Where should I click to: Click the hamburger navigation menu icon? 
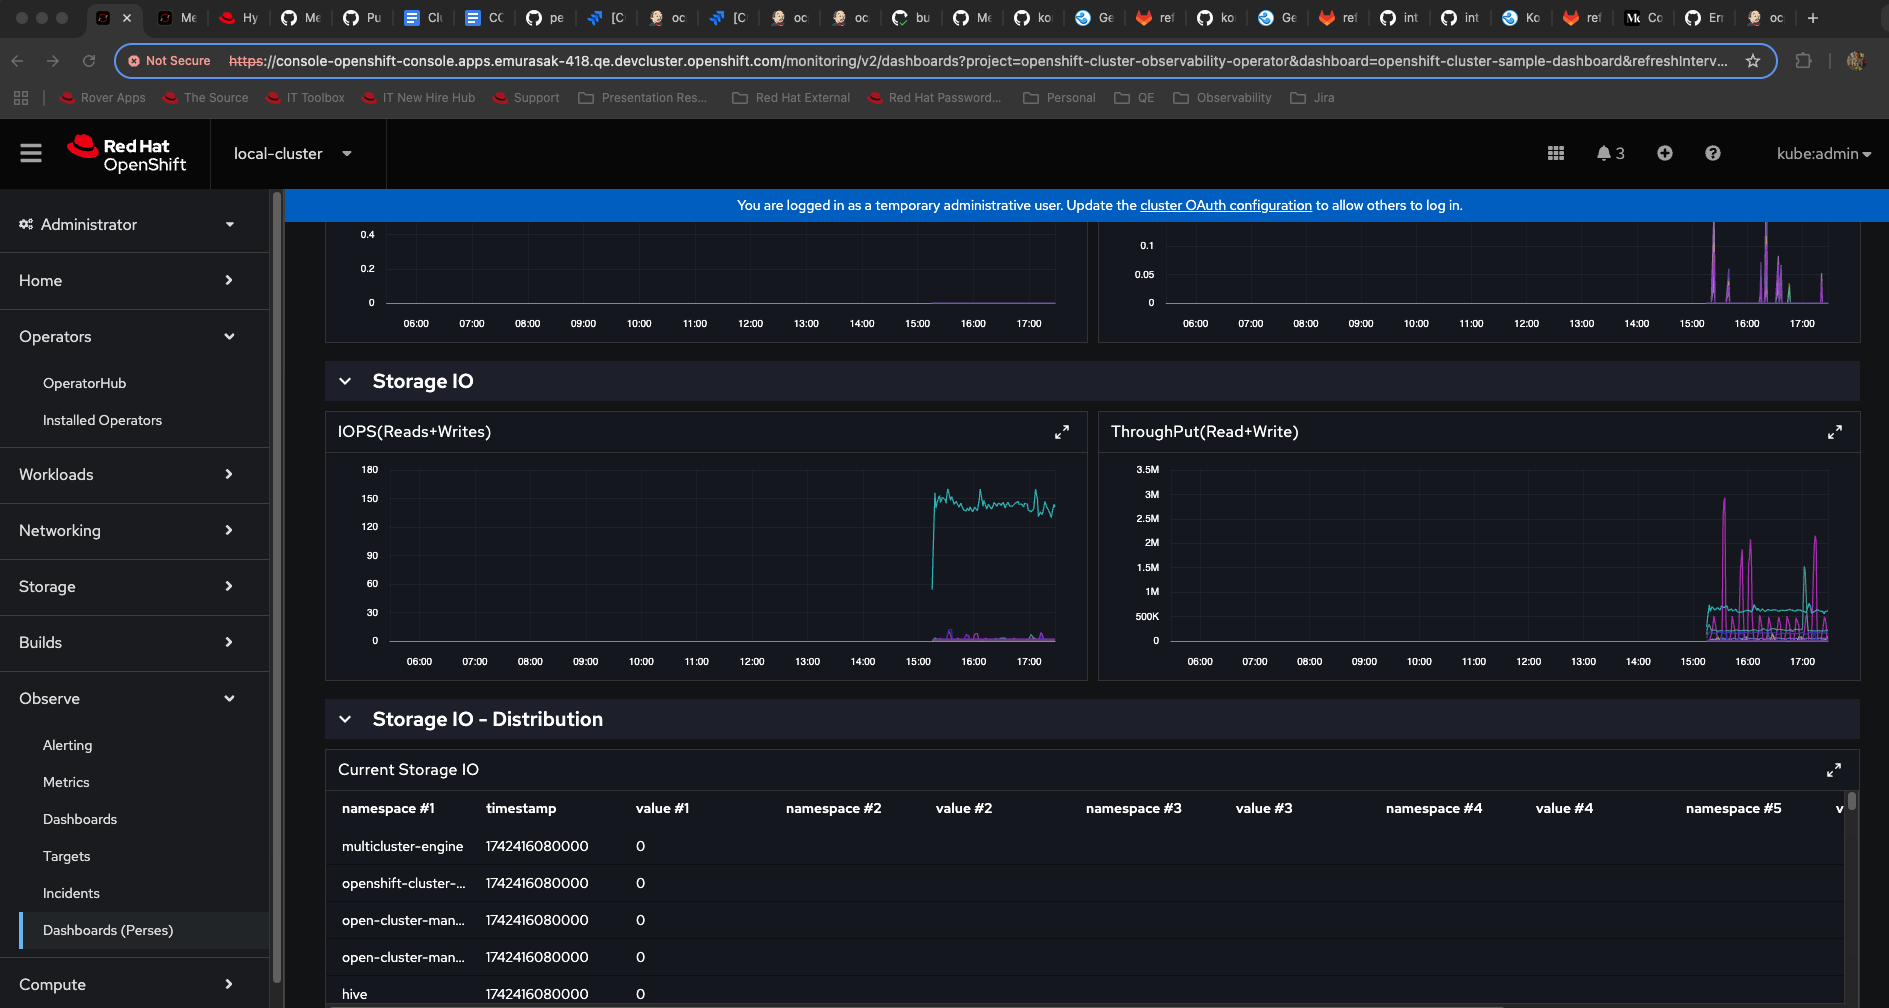pyautogui.click(x=31, y=153)
